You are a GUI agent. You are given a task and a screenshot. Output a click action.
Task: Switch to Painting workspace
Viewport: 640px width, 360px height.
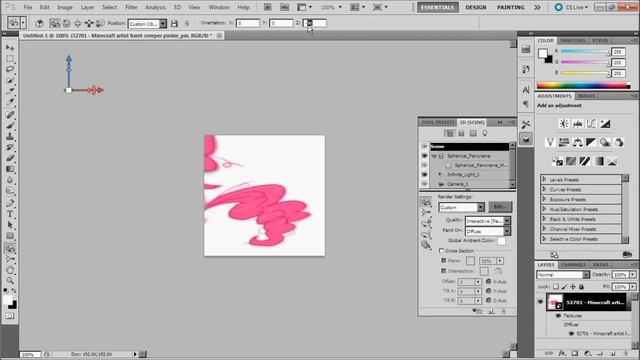[511, 7]
